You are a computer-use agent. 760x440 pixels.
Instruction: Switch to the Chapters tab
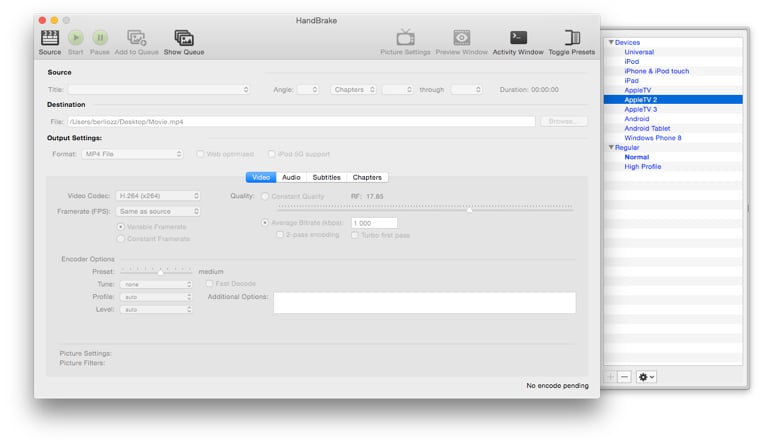(x=367, y=177)
